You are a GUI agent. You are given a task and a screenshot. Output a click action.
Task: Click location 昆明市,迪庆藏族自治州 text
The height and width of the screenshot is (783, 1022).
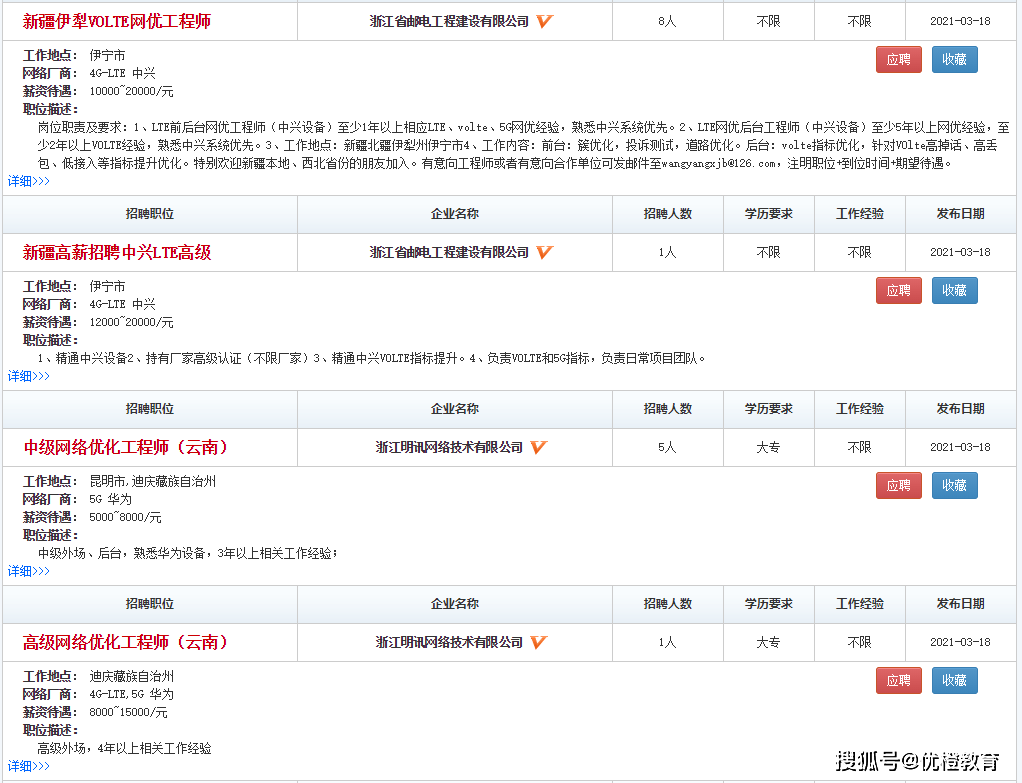click(153, 481)
